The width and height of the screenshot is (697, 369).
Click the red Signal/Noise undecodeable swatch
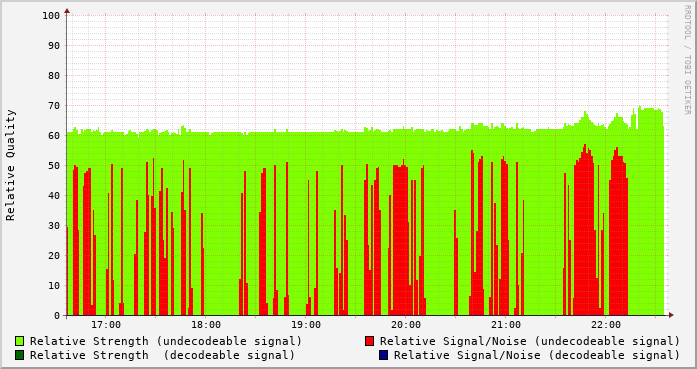click(369, 341)
